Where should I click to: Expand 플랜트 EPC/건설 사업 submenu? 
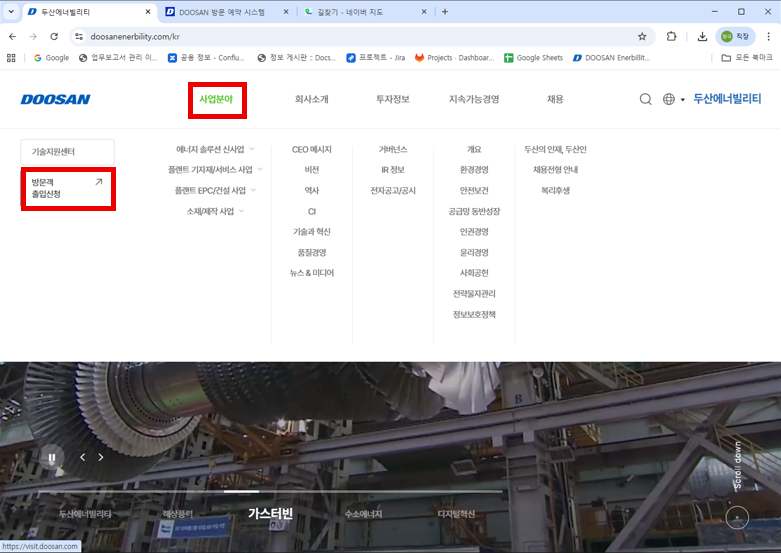coord(216,190)
